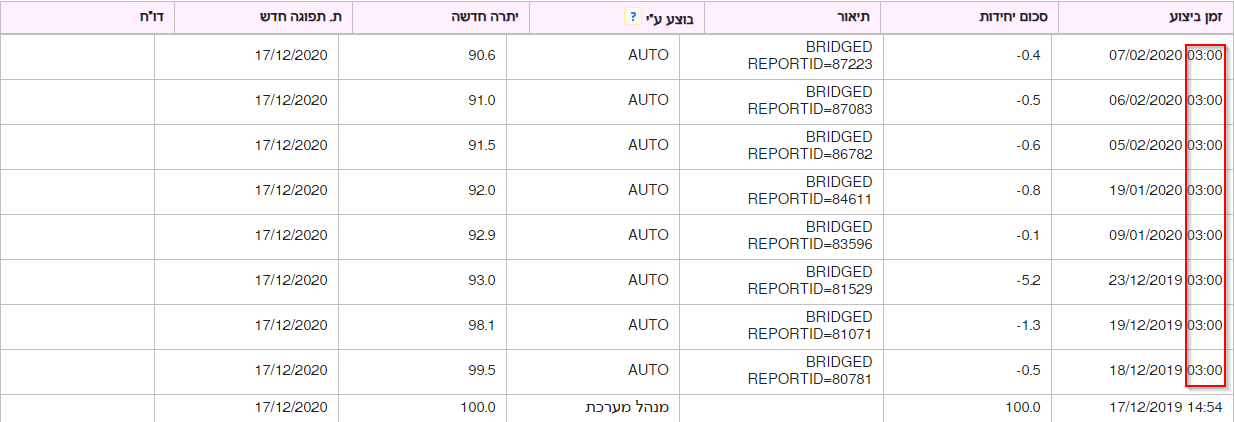Sort by זמן ביצוע column header
The image size is (1234, 422).
pyautogui.click(x=1145, y=17)
